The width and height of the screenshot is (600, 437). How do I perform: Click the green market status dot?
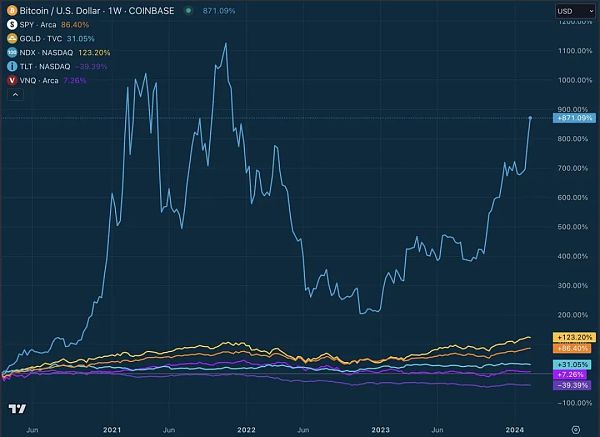click(x=189, y=10)
